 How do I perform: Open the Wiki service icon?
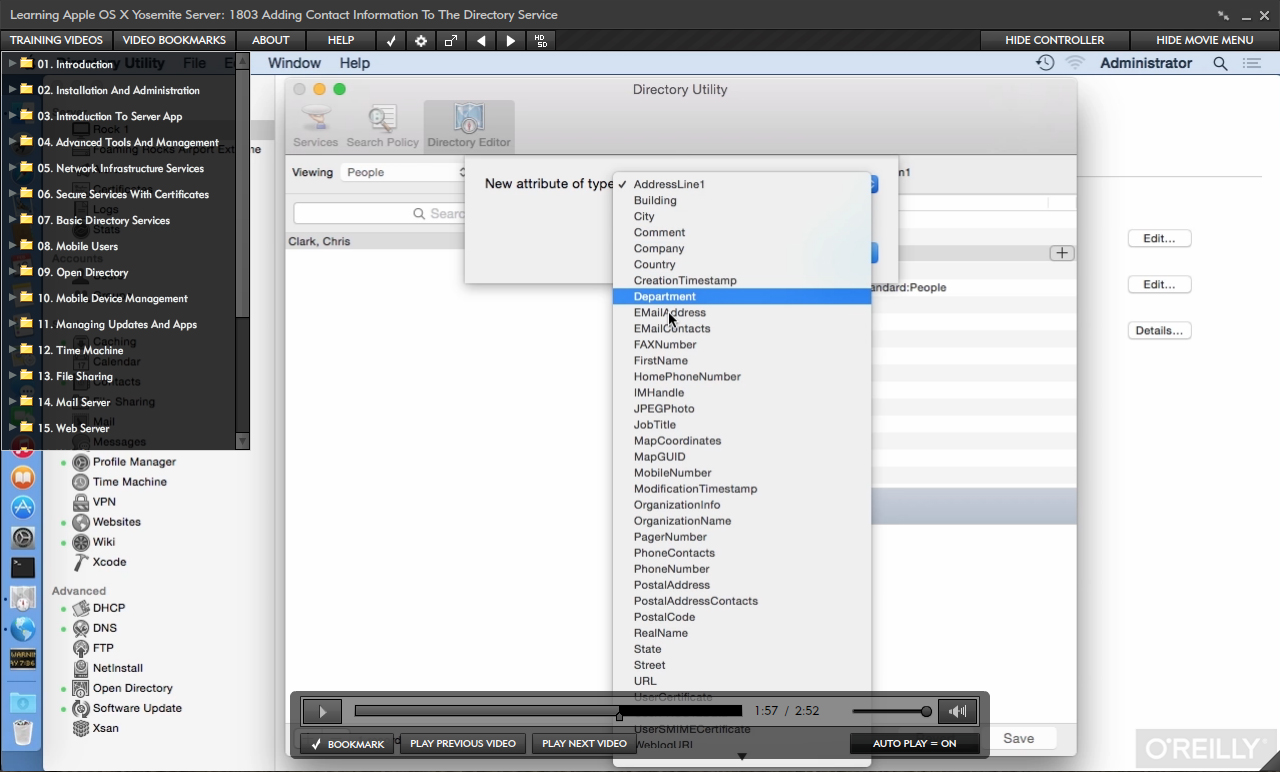pyautogui.click(x=81, y=542)
